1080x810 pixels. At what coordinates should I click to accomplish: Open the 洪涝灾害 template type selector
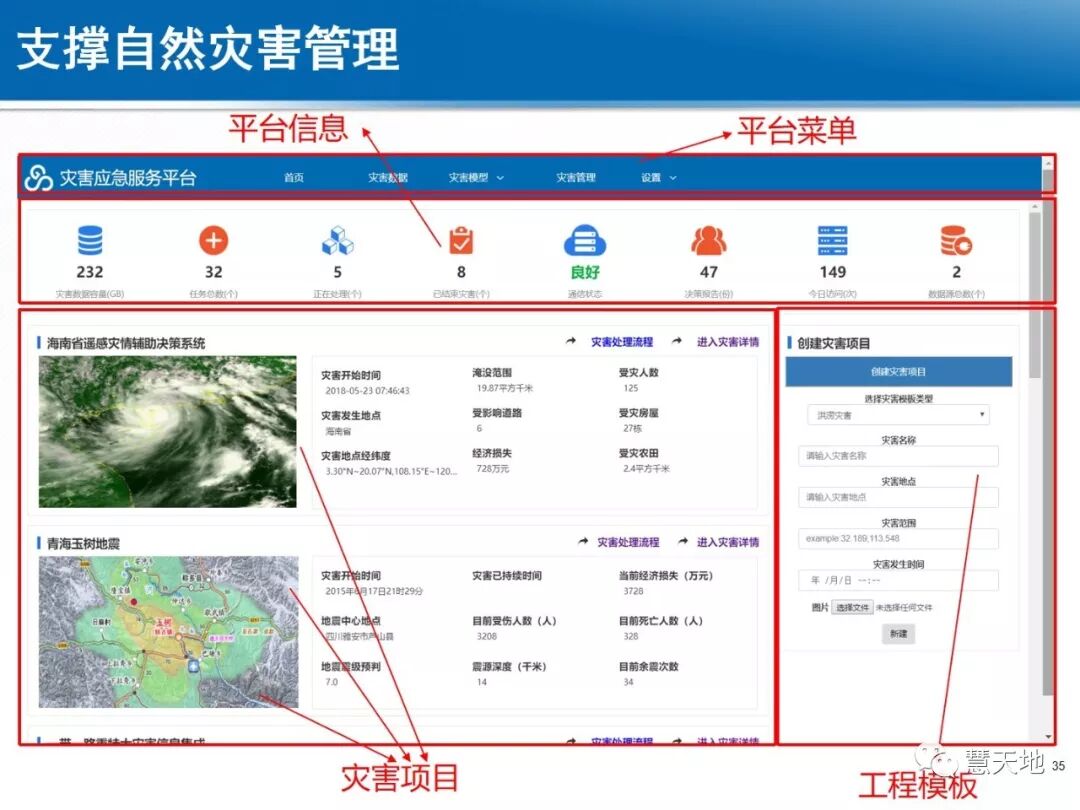point(898,415)
